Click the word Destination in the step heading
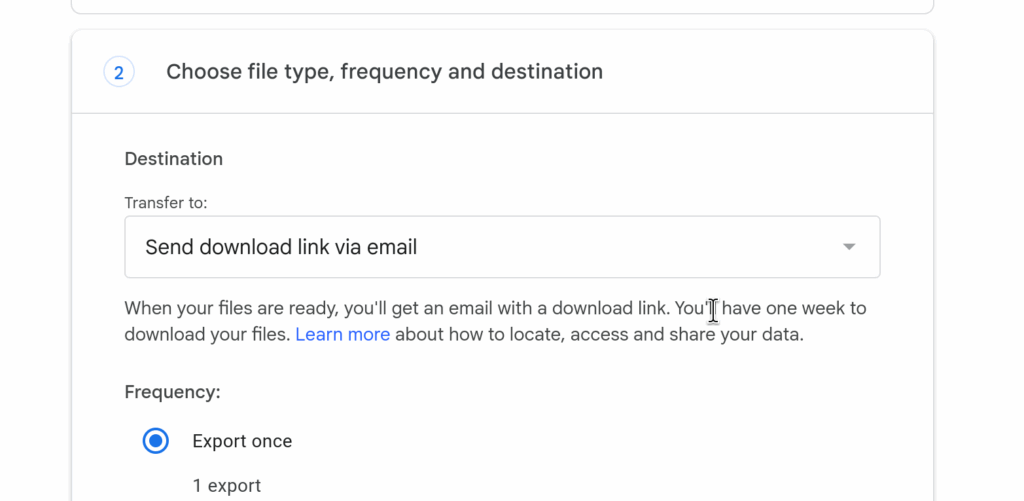The height and width of the screenshot is (501, 1024). point(554,72)
